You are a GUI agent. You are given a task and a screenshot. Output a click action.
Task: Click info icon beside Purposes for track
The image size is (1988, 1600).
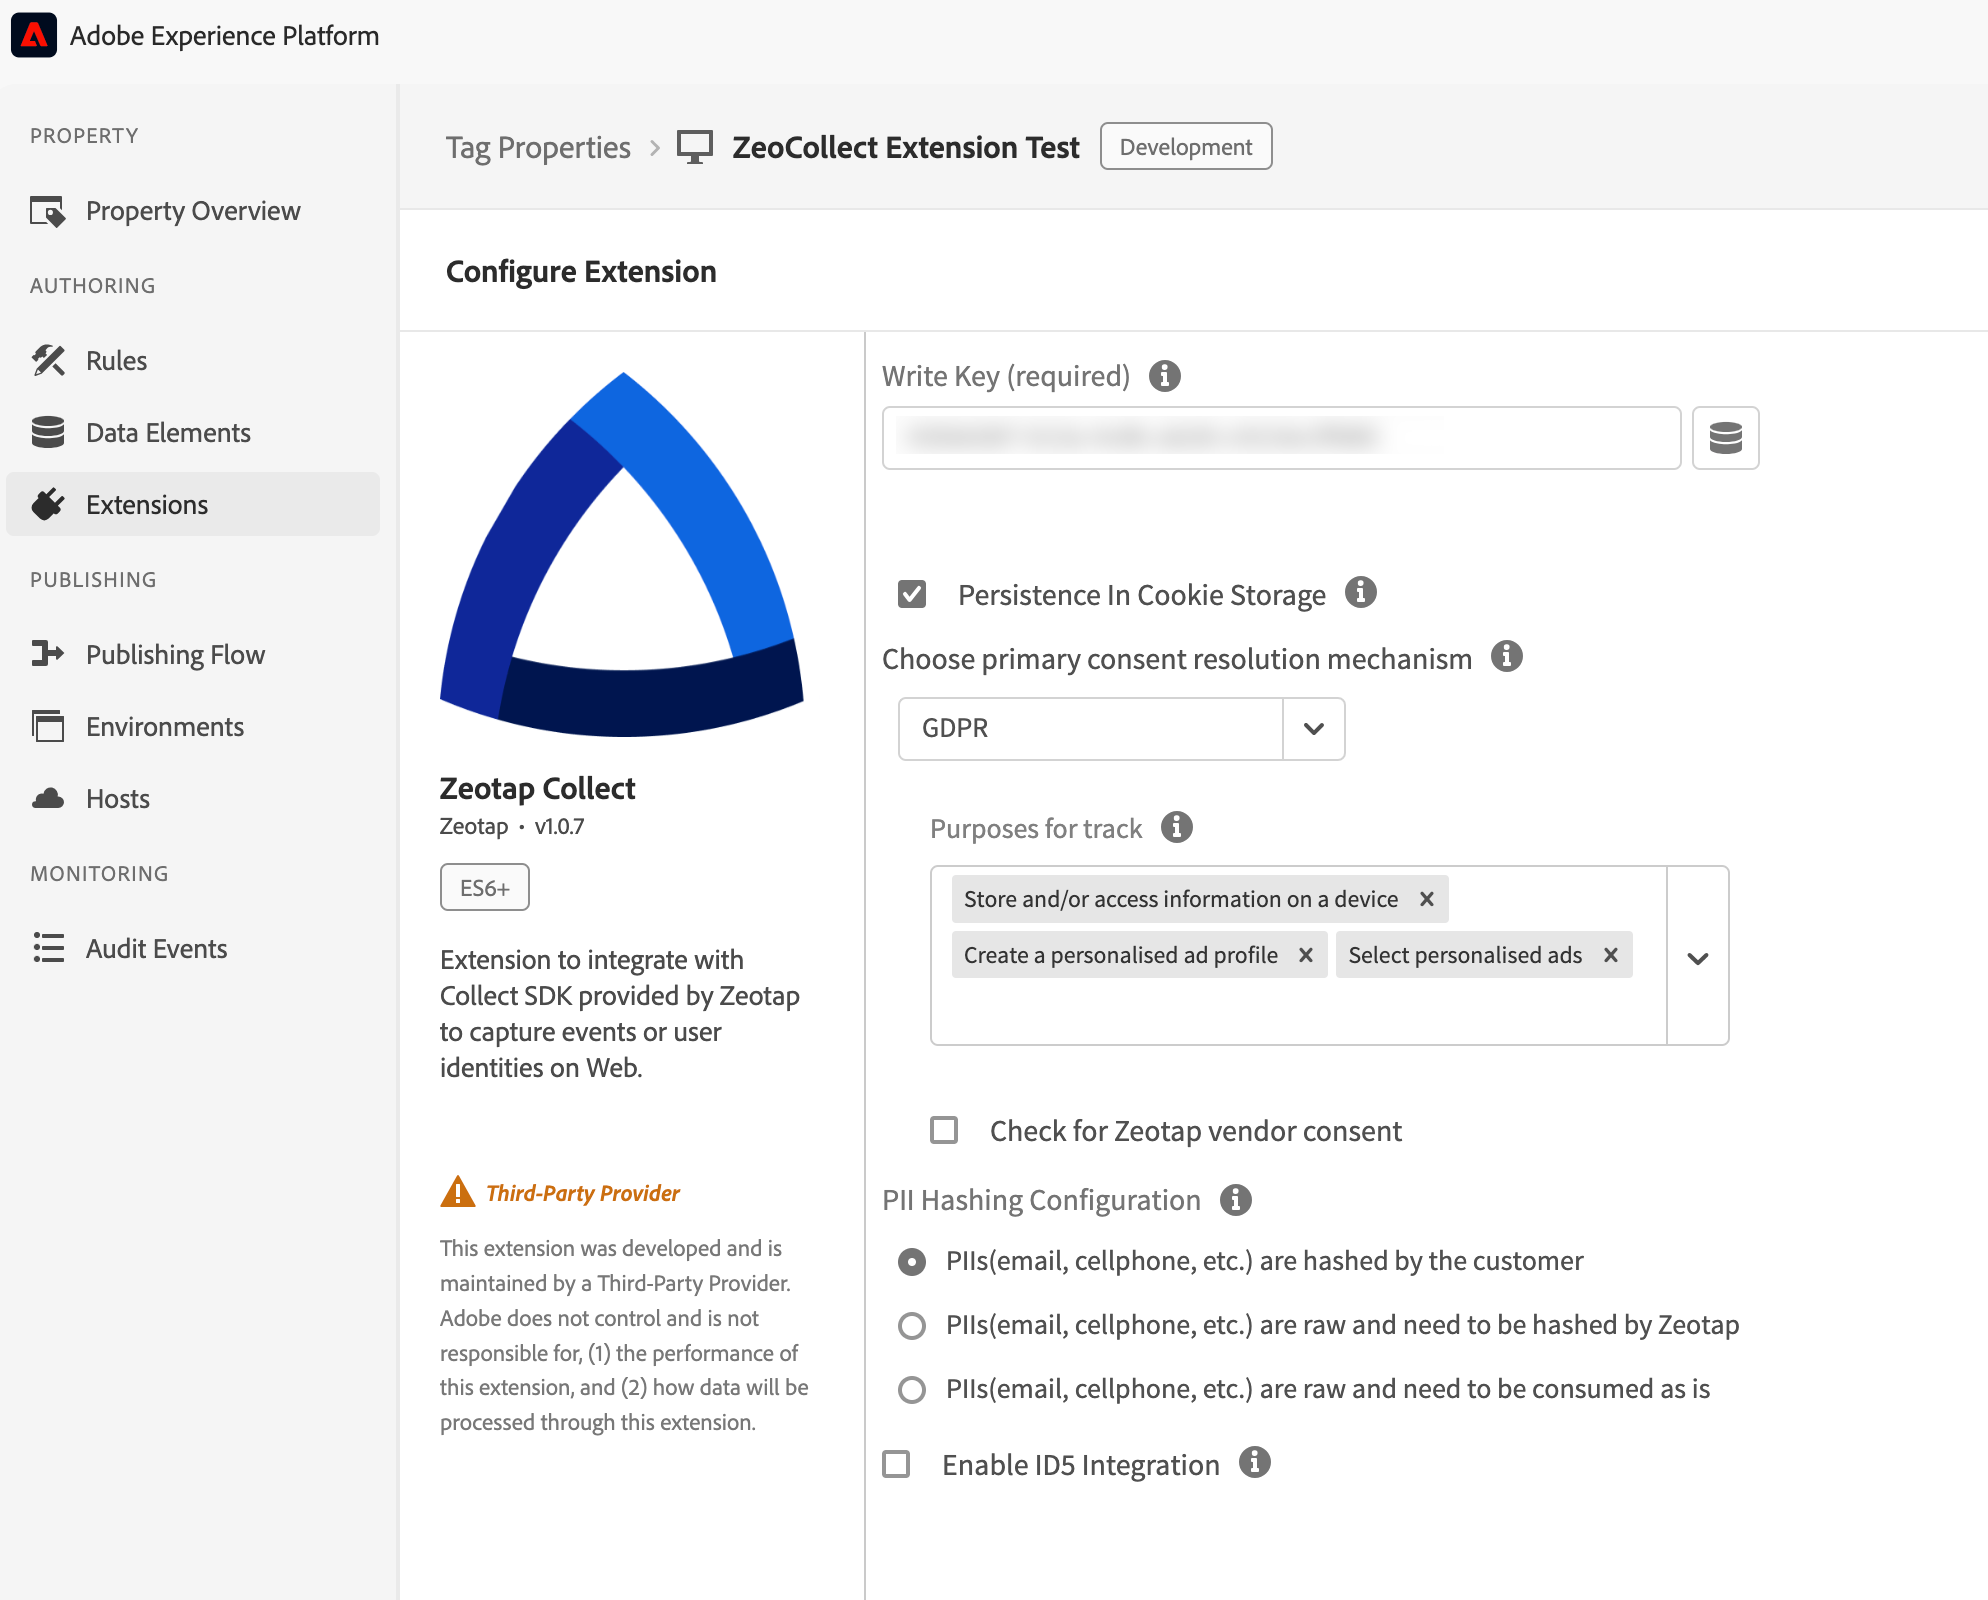[1176, 827]
